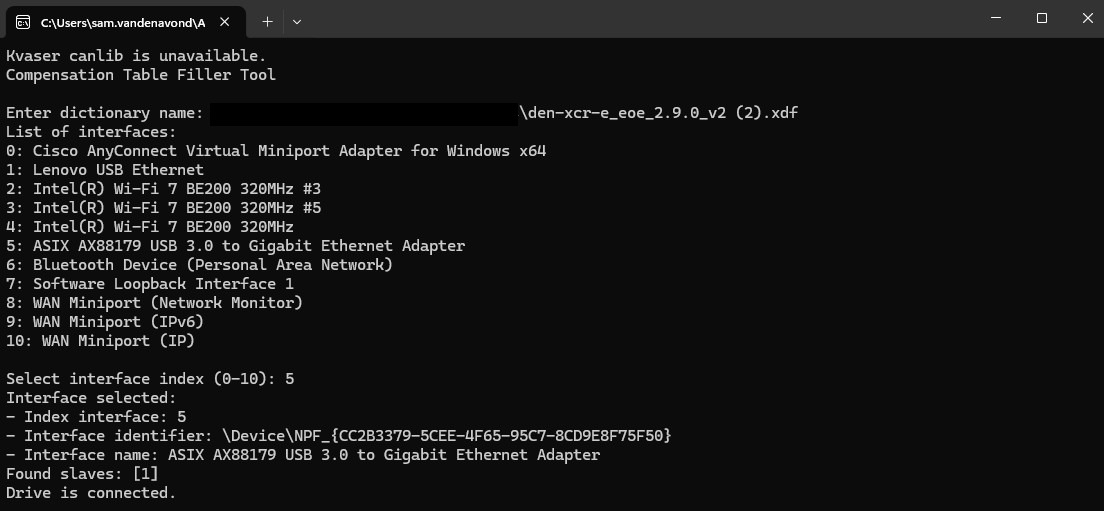
Task: Click the Intel Wi-Fi 7 BE200 #3 entry
Action: (x=163, y=189)
